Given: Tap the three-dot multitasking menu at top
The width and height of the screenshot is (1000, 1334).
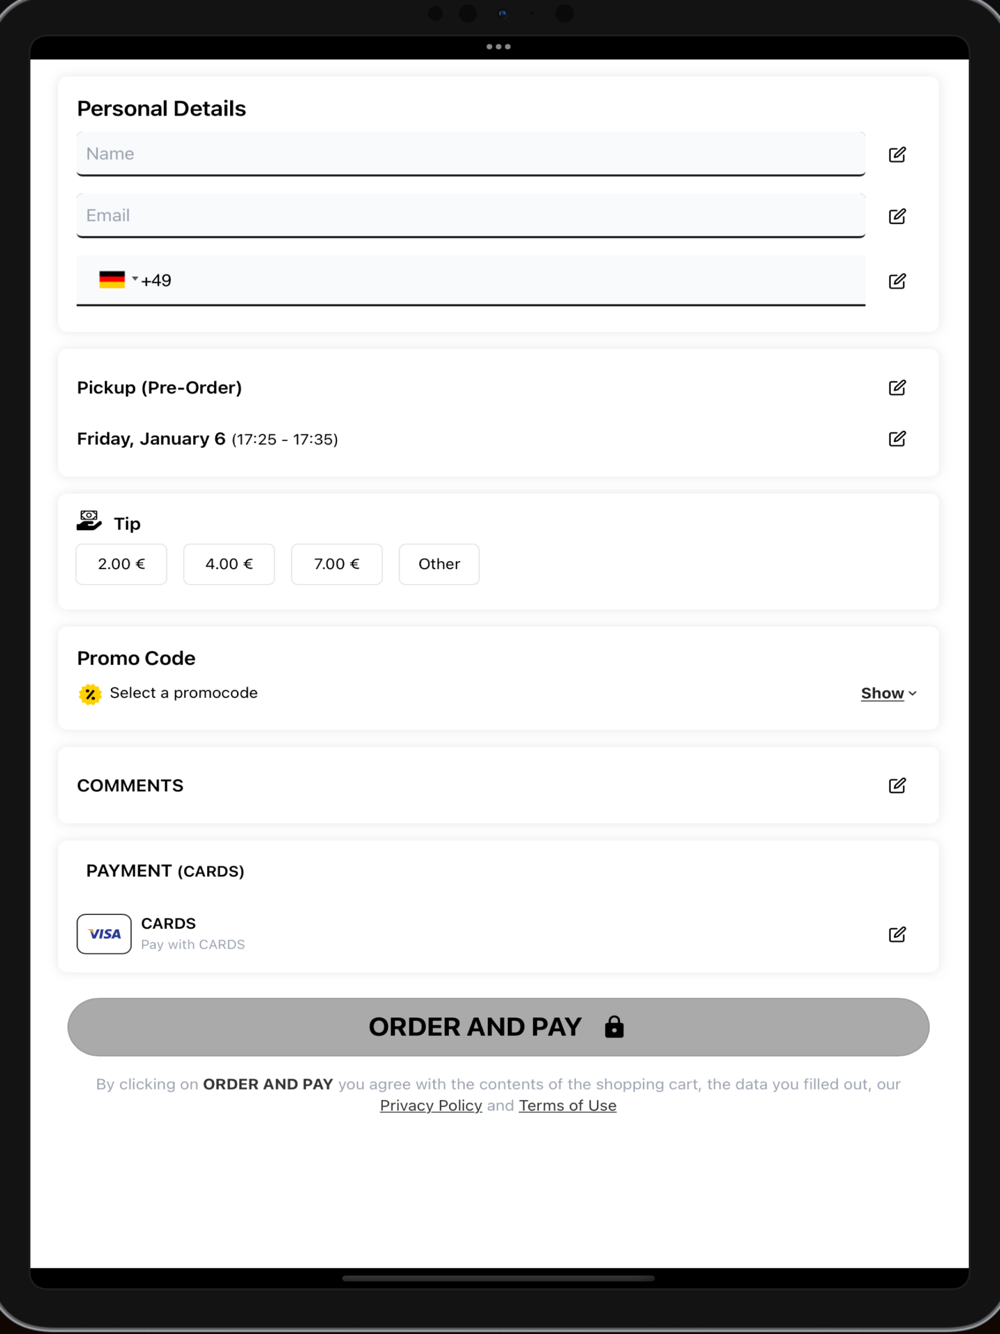Looking at the screenshot, I should [x=498, y=47].
